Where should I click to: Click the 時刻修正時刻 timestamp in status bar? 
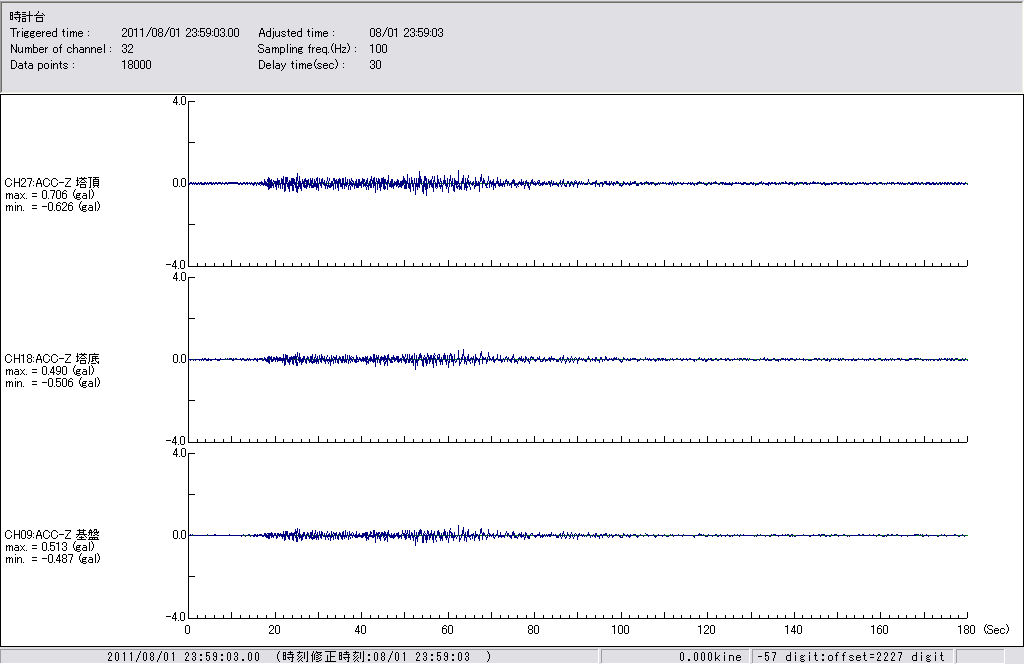(x=383, y=657)
